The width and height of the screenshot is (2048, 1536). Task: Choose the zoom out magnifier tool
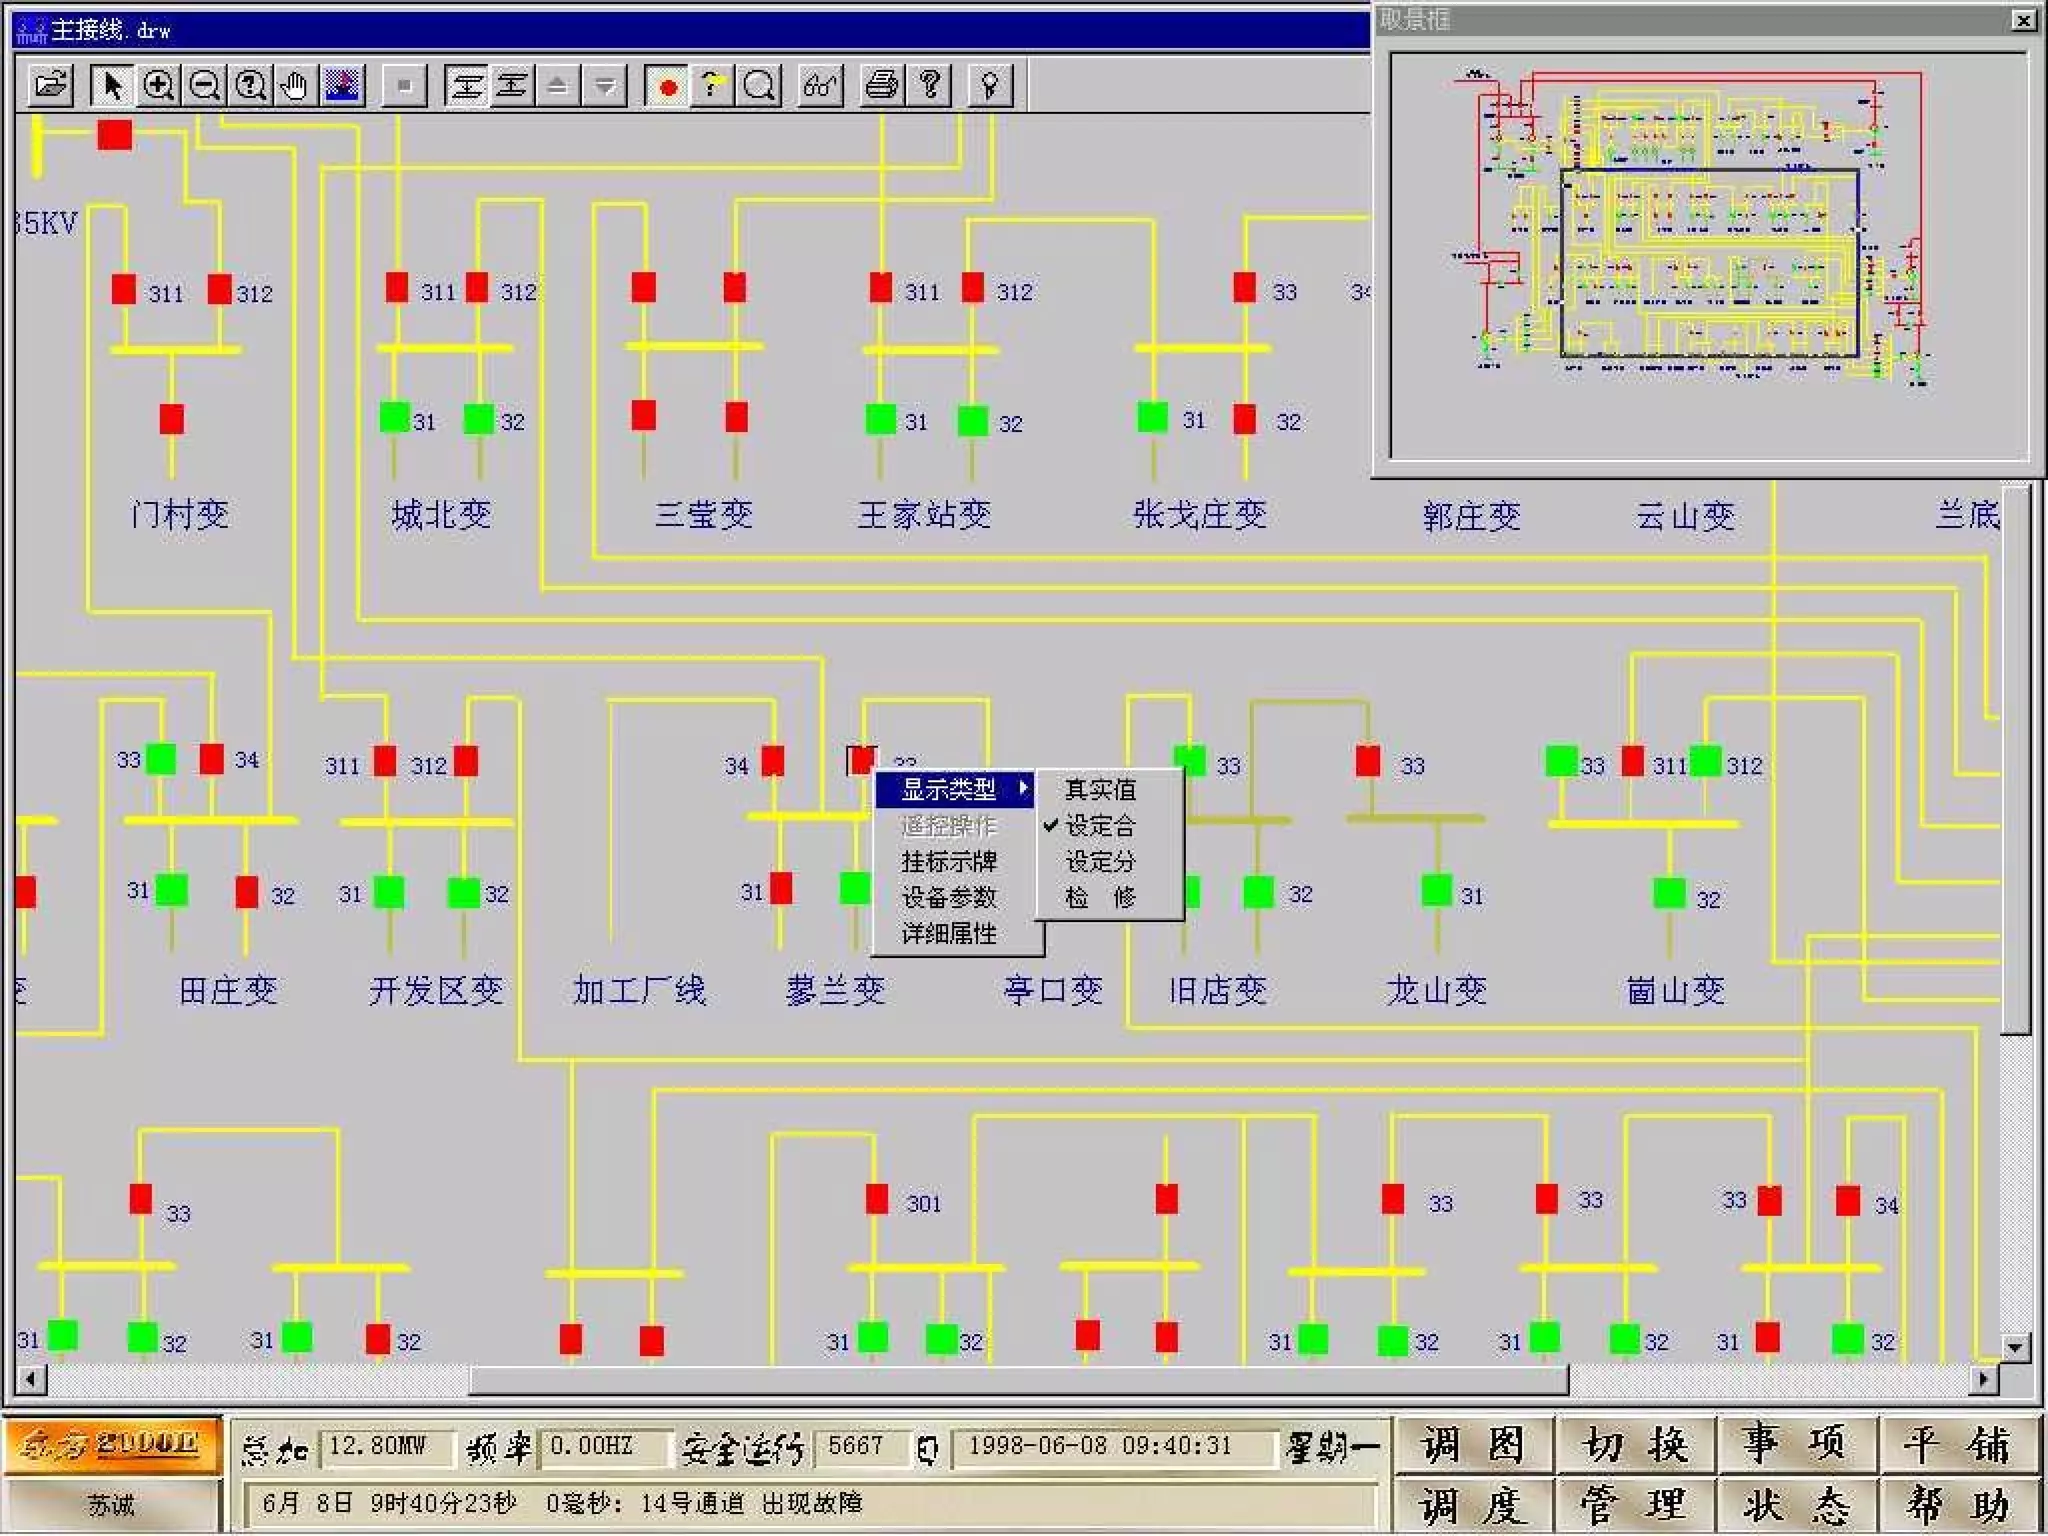click(x=204, y=85)
